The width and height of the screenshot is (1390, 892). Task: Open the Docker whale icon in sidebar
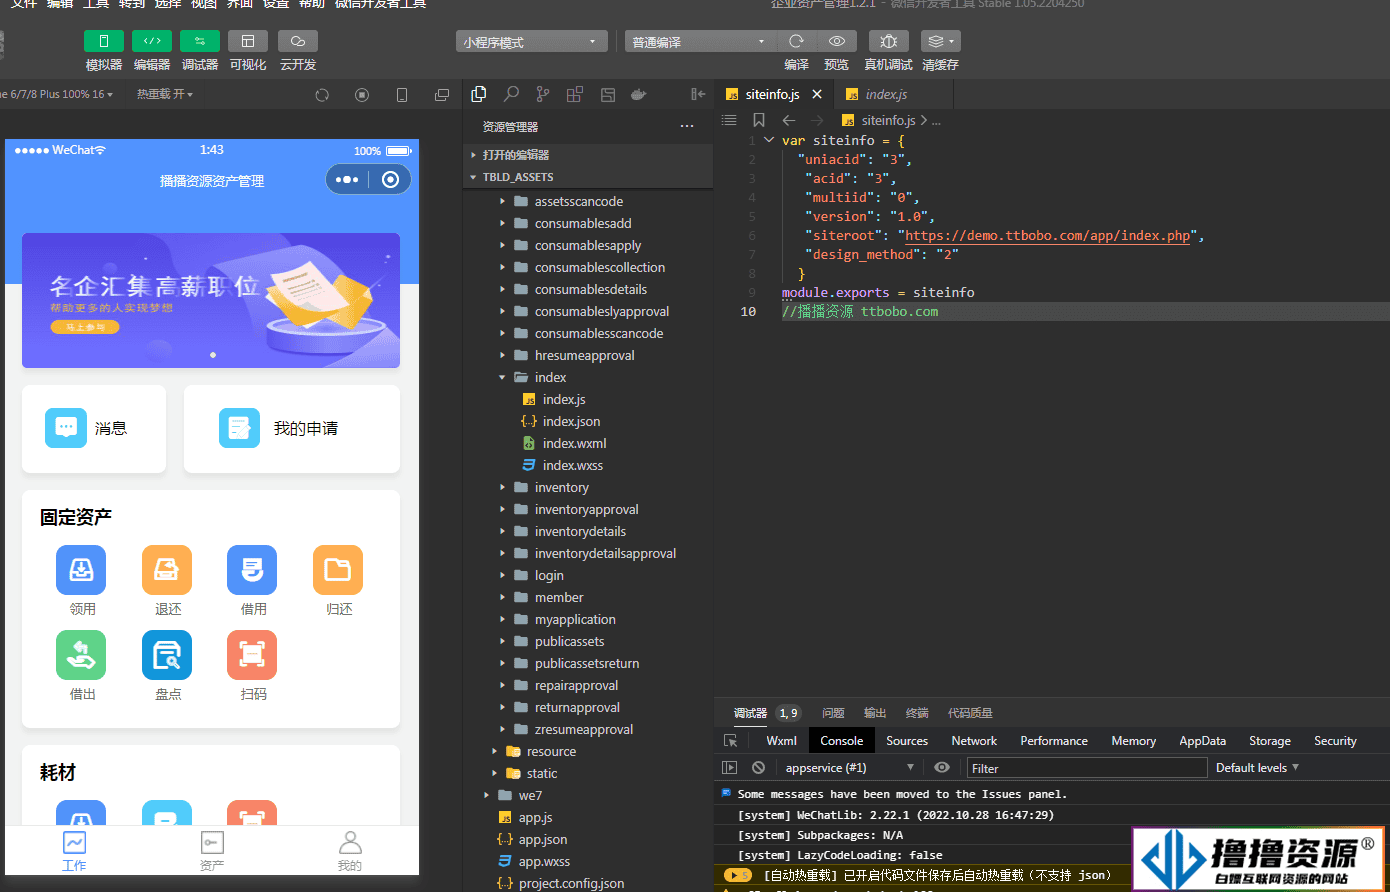pyautogui.click(x=639, y=94)
